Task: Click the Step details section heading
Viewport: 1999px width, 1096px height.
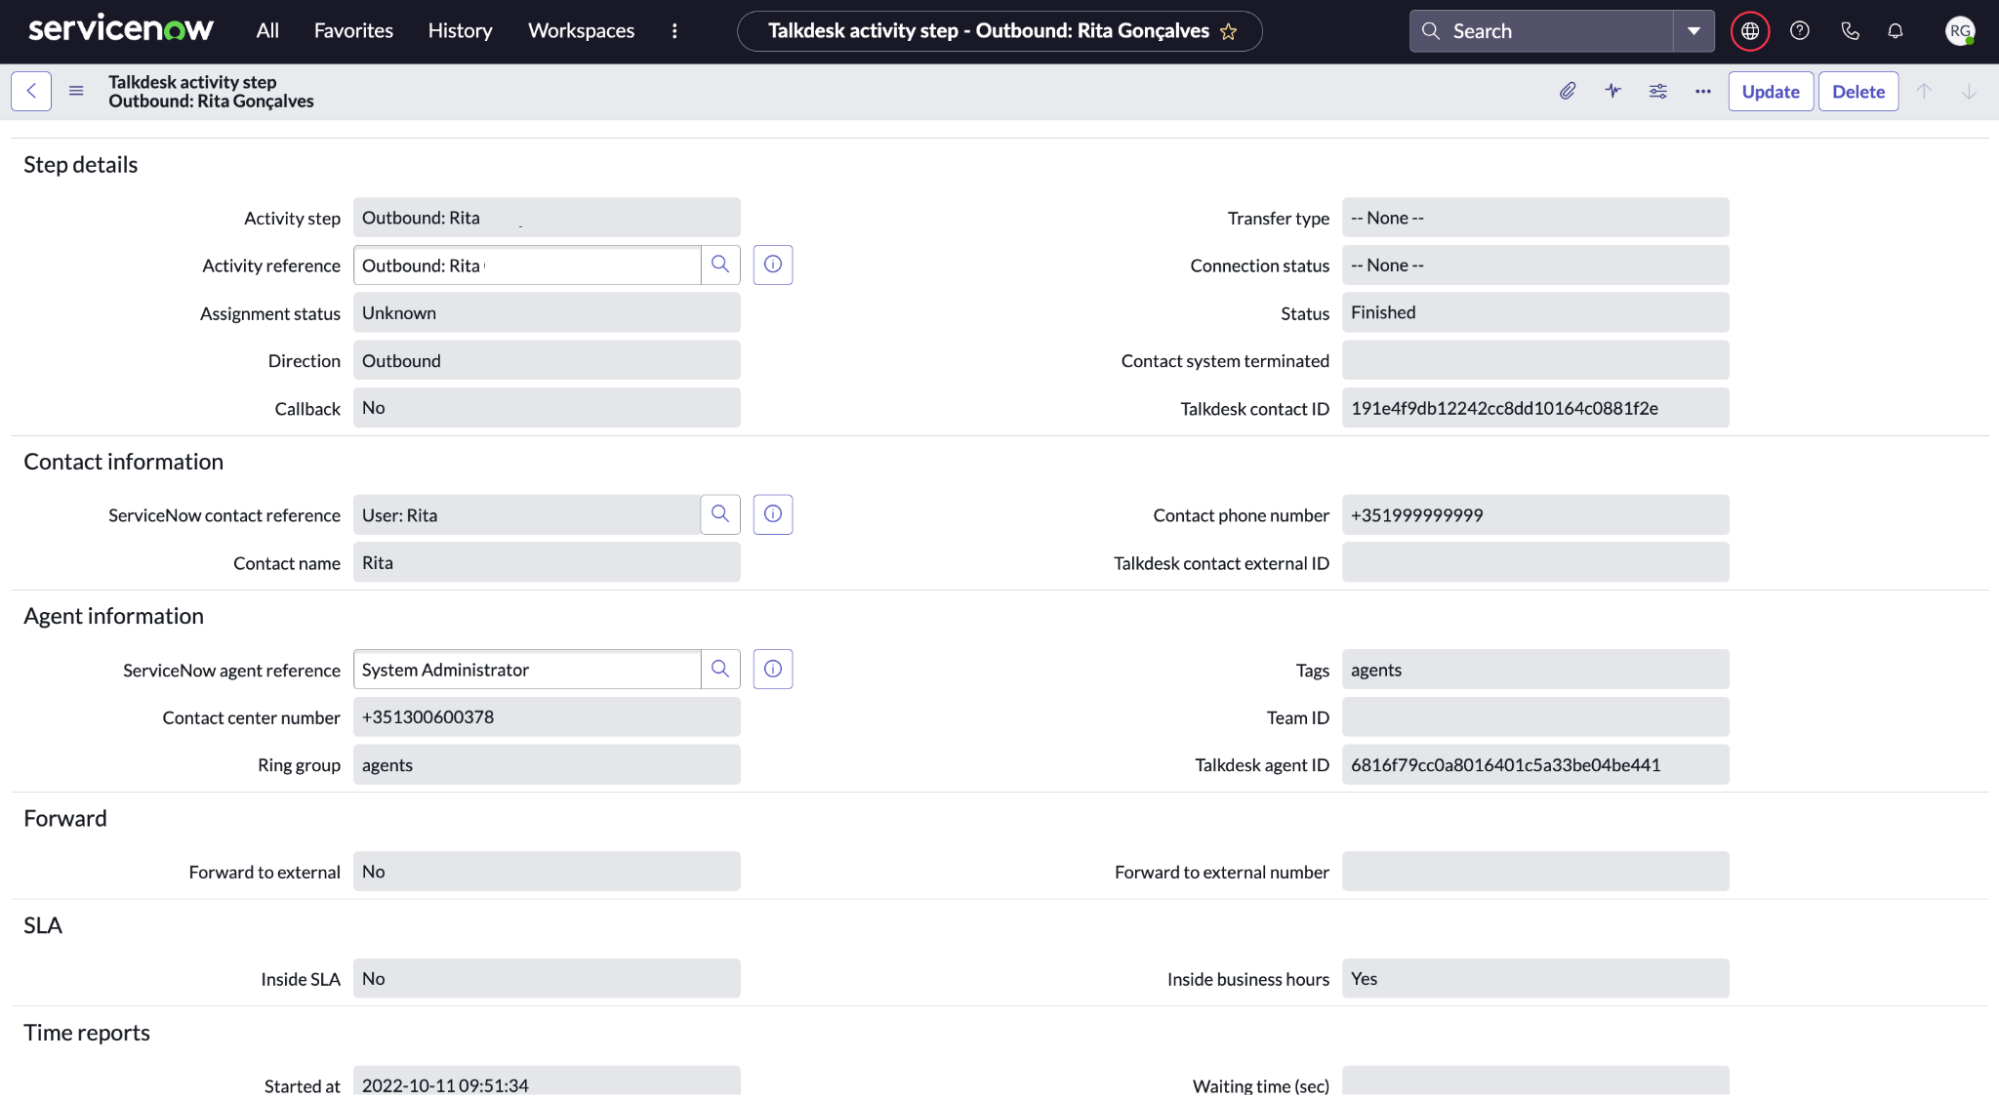Action: tap(81, 164)
